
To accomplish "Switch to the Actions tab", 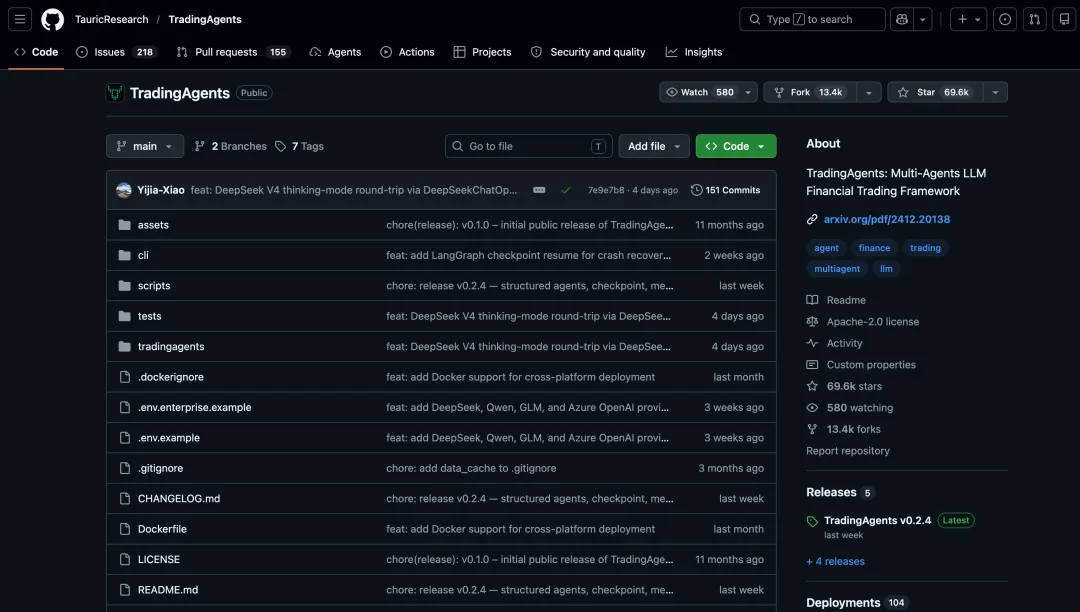I will [x=407, y=52].
